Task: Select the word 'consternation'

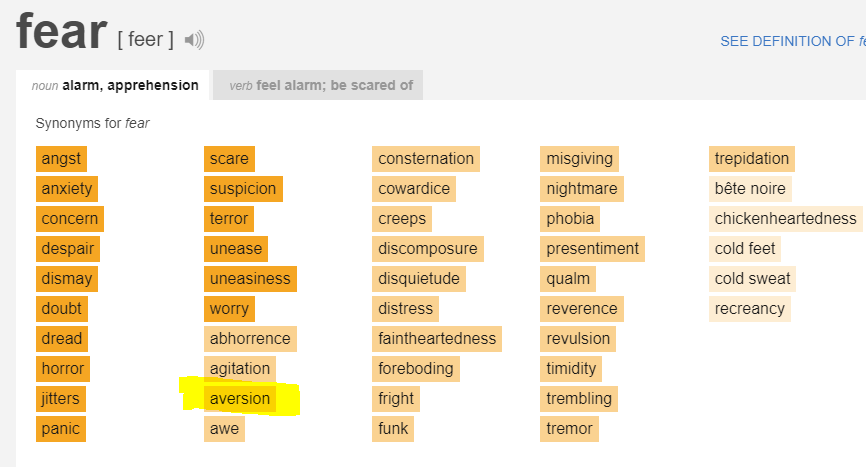Action: coord(426,159)
